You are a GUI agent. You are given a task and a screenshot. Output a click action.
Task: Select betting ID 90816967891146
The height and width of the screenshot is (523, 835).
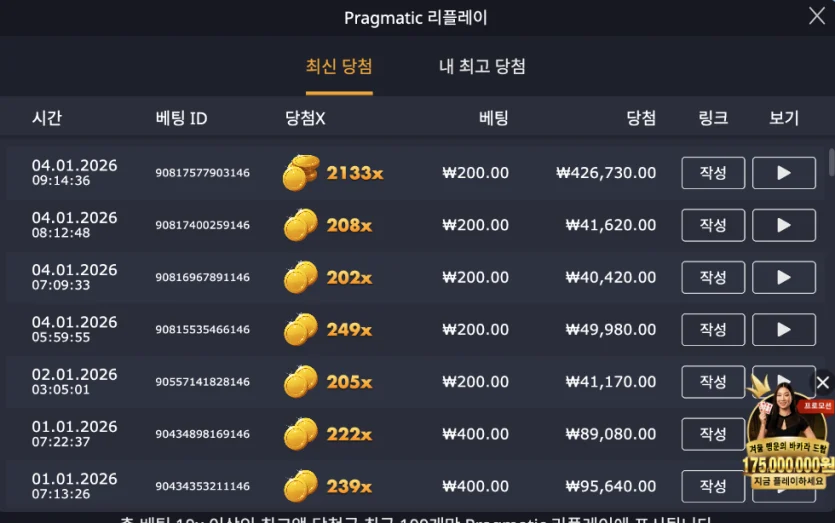pos(202,277)
